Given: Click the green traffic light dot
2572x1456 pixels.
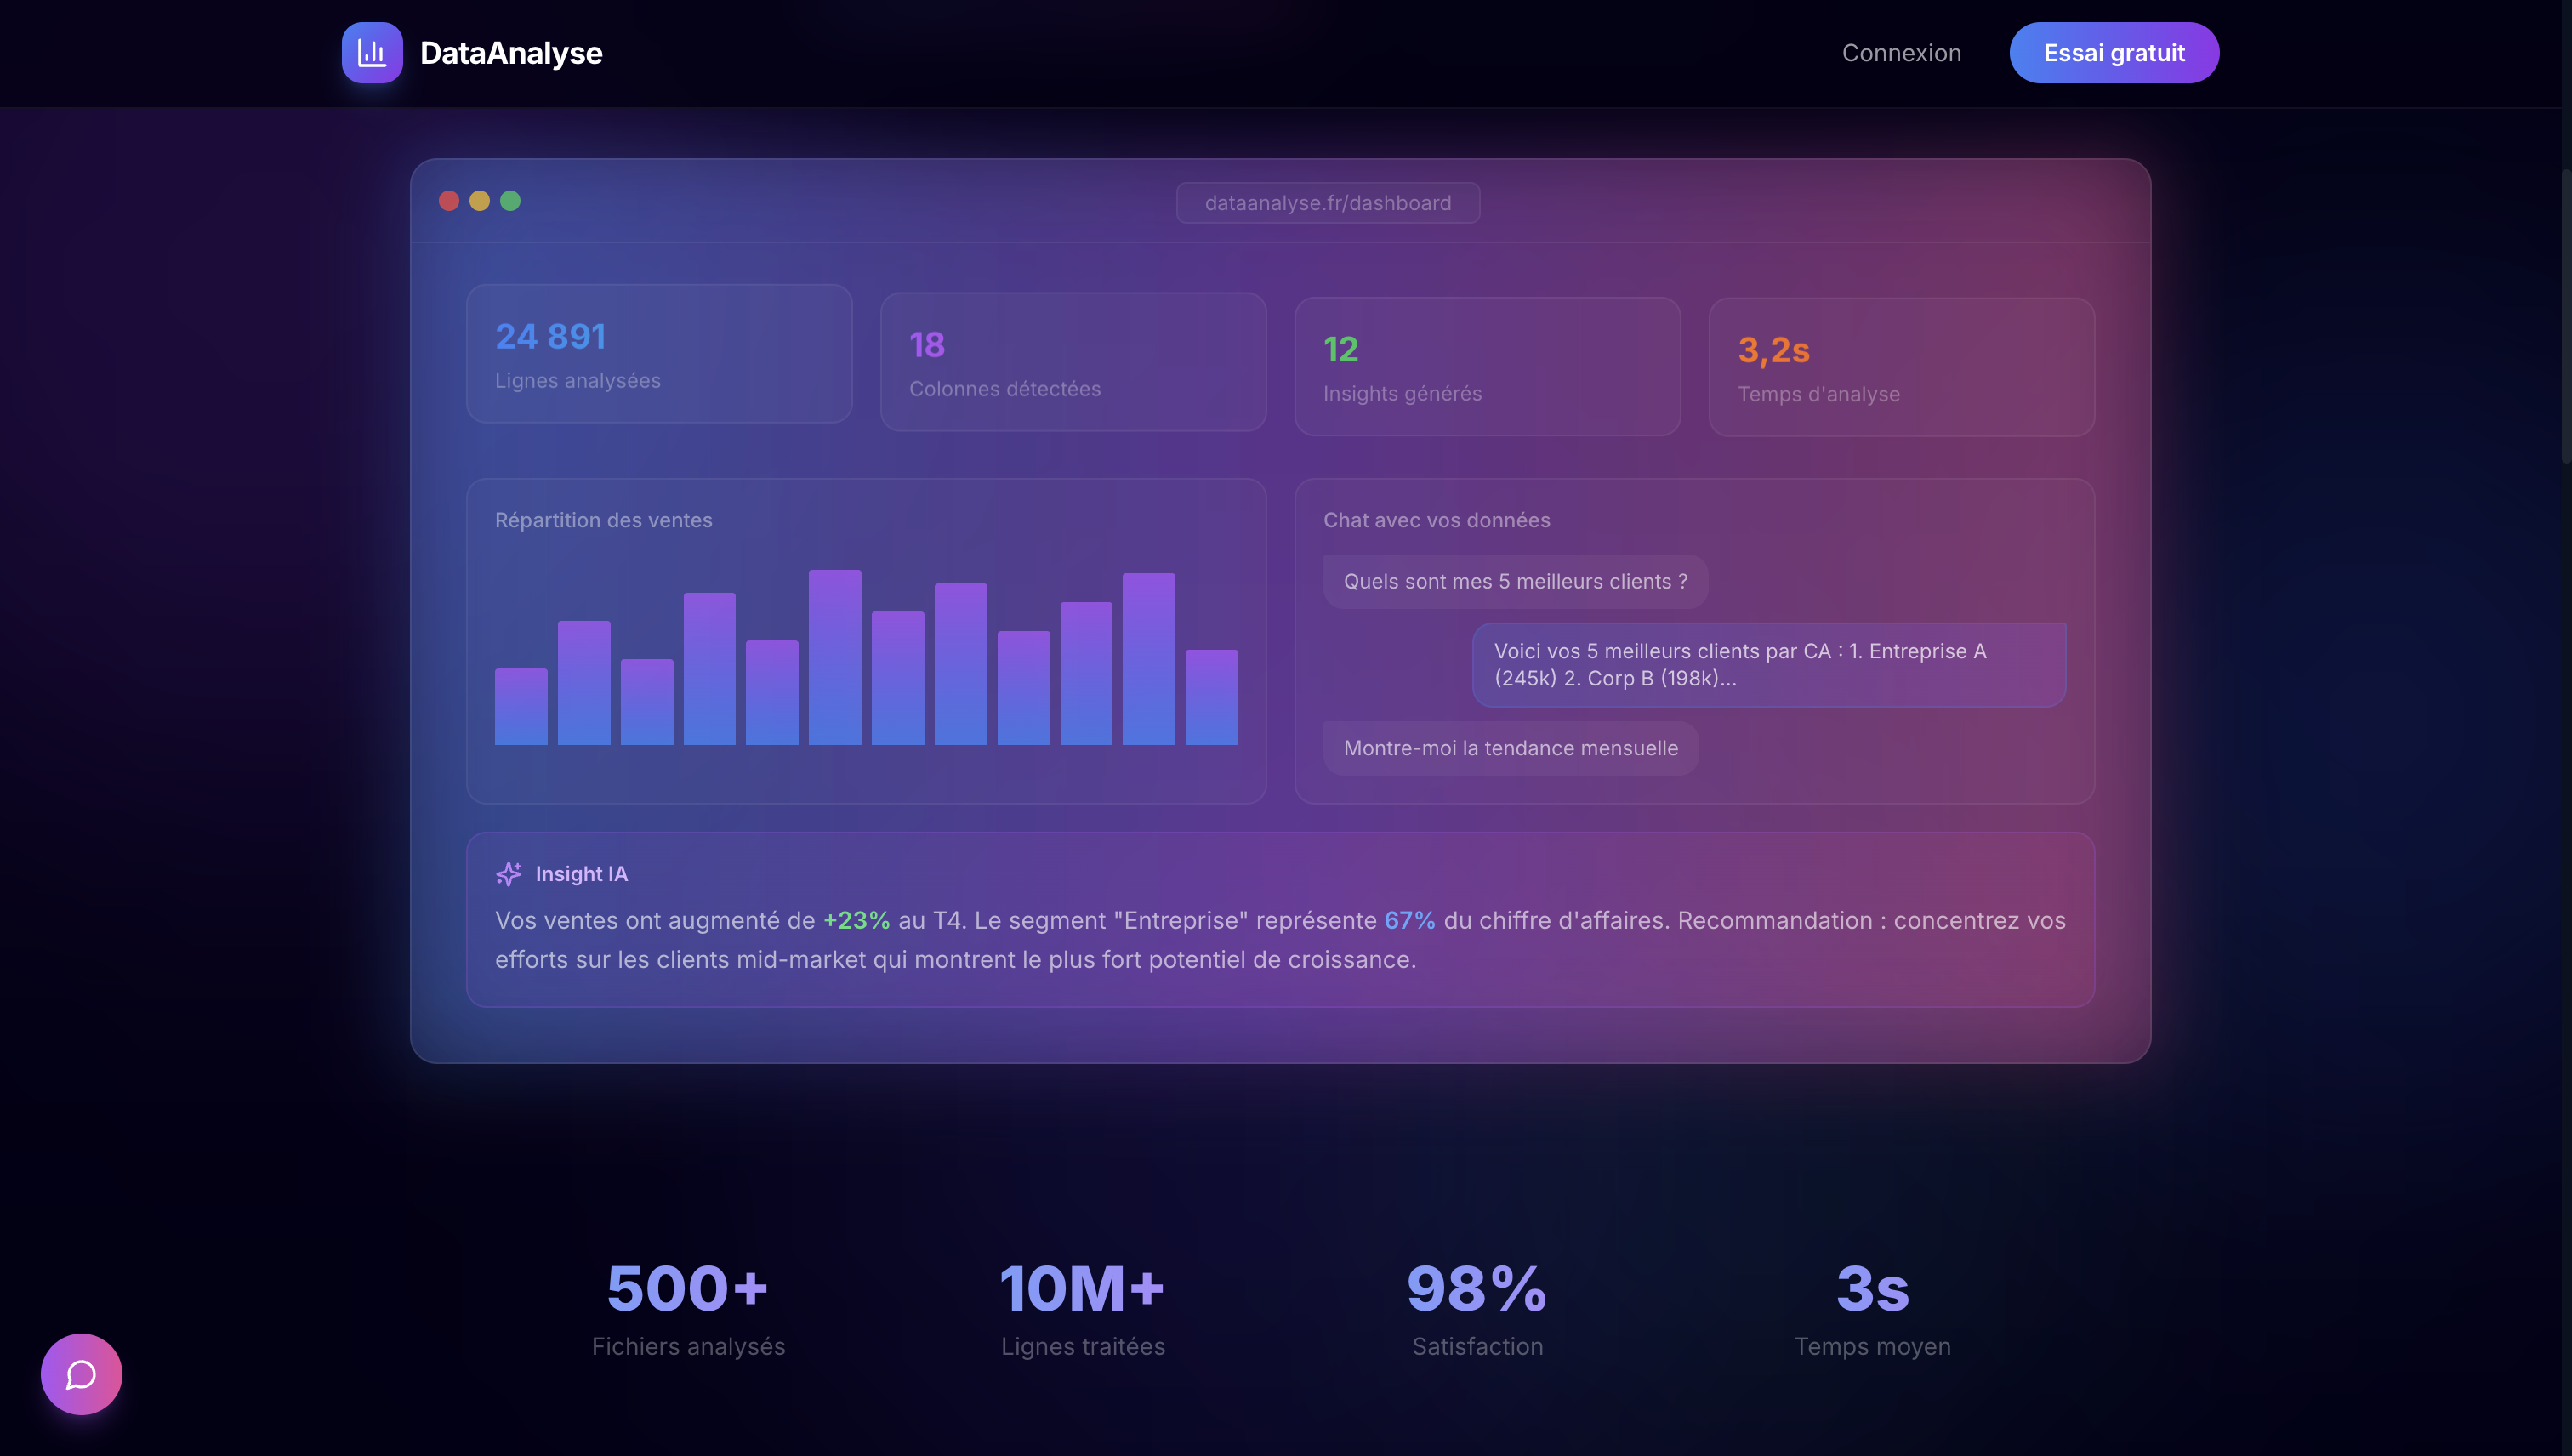Looking at the screenshot, I should (511, 201).
